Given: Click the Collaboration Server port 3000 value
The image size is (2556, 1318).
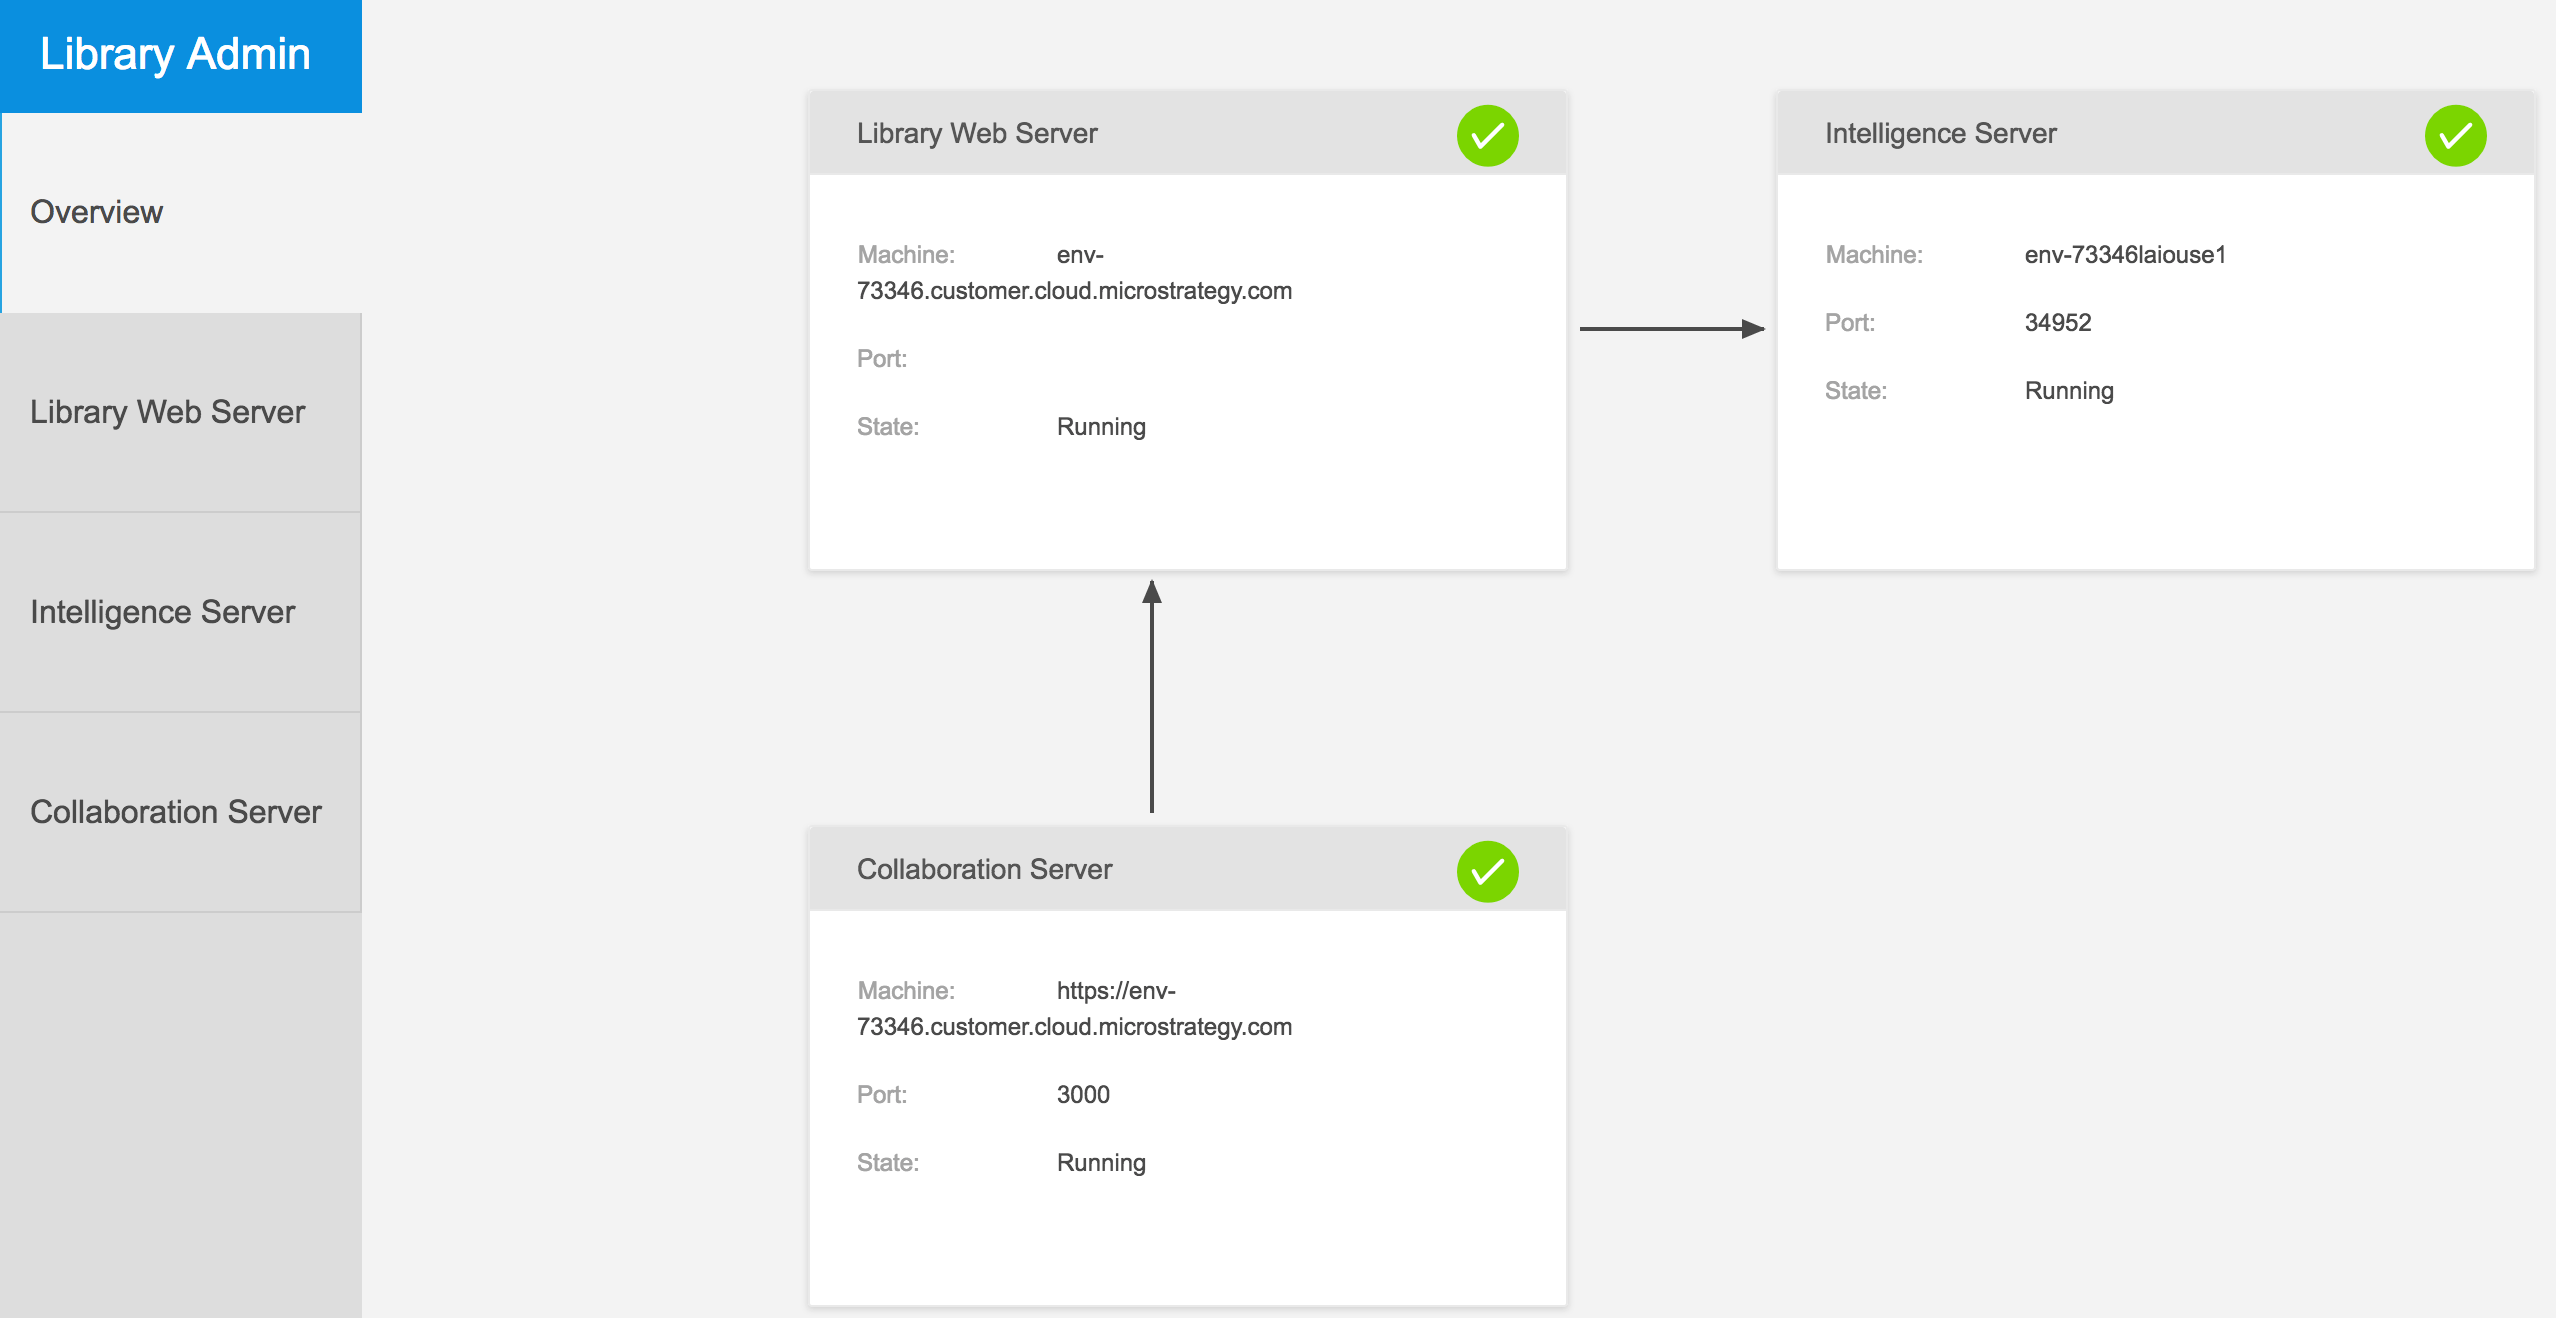Looking at the screenshot, I should (x=1083, y=1094).
